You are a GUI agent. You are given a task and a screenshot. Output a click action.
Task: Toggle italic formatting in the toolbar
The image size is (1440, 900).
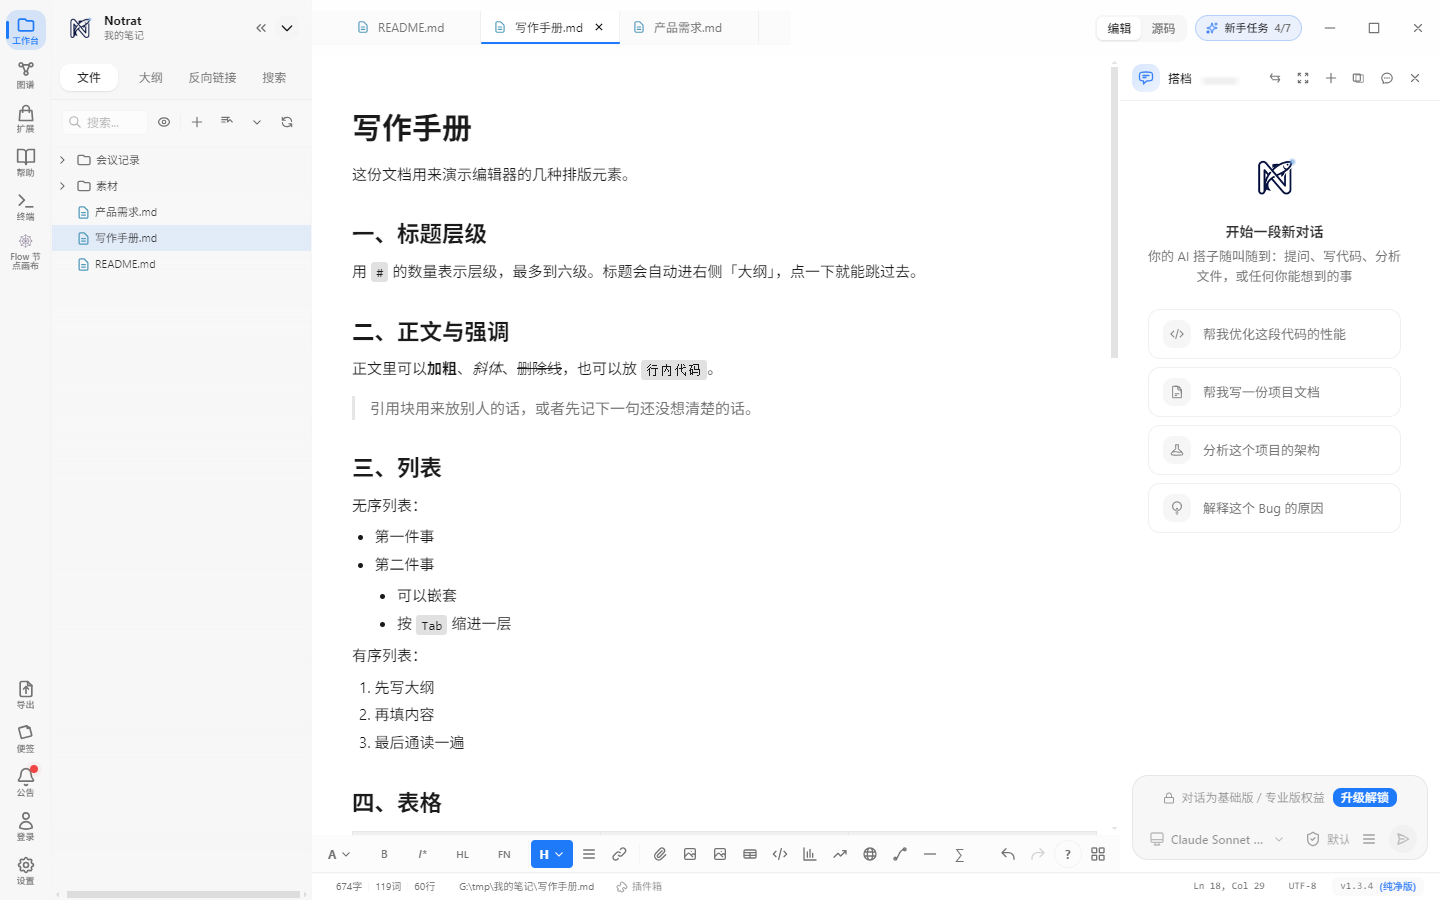(423, 854)
